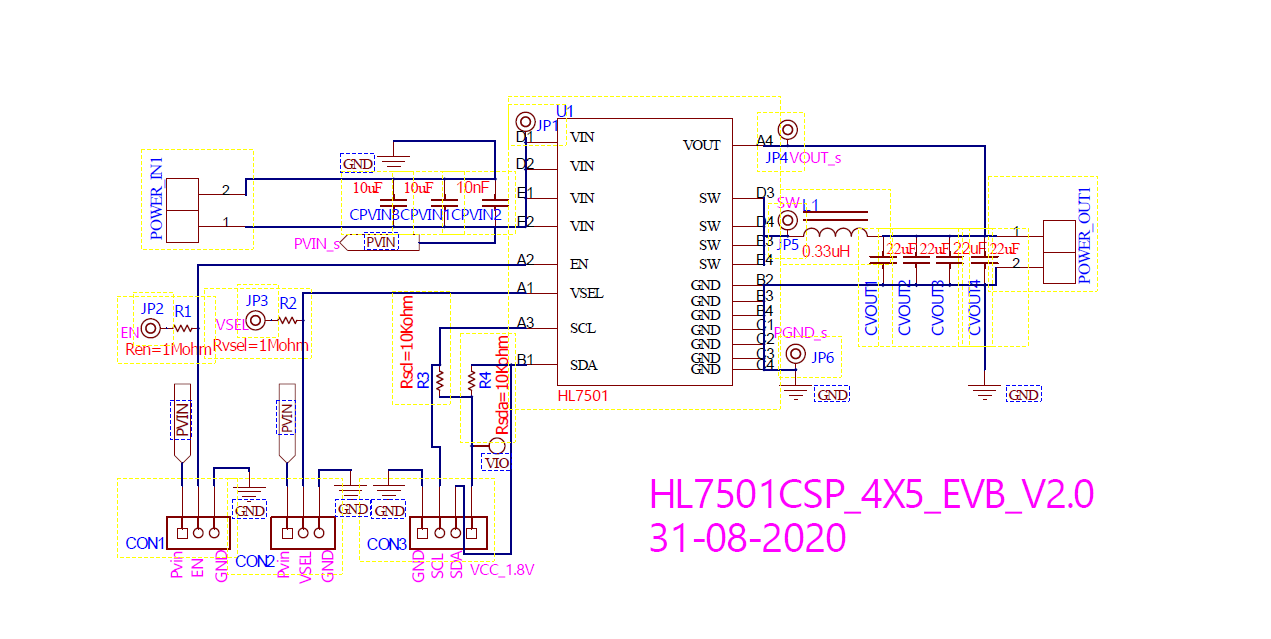Image resolution: width=1271 pixels, height=639 pixels.
Task: Click the VSEL pin name inside U1
Action: coord(586,294)
